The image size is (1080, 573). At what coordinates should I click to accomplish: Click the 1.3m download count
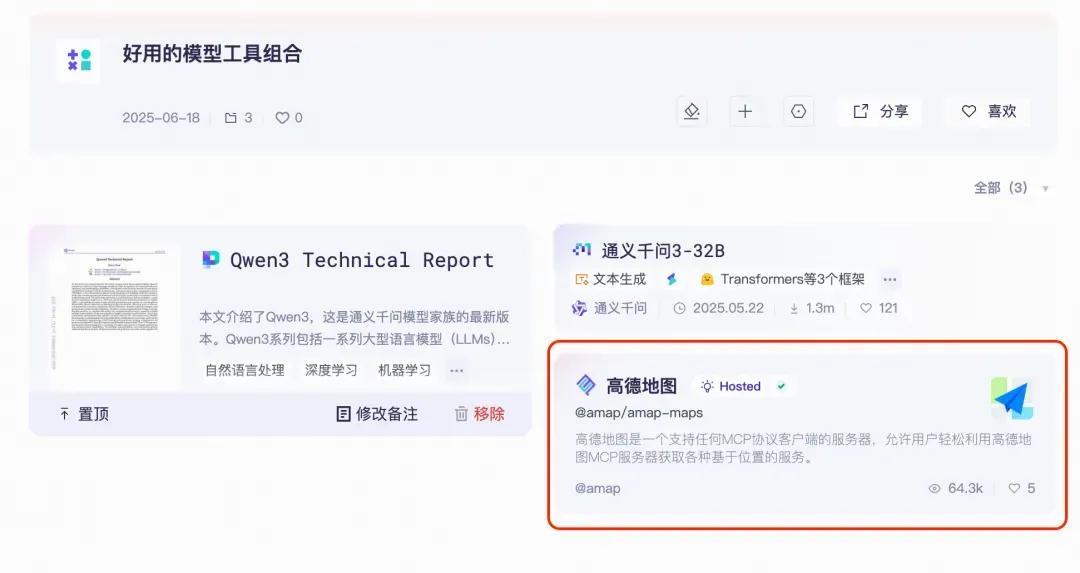pyautogui.click(x=811, y=308)
